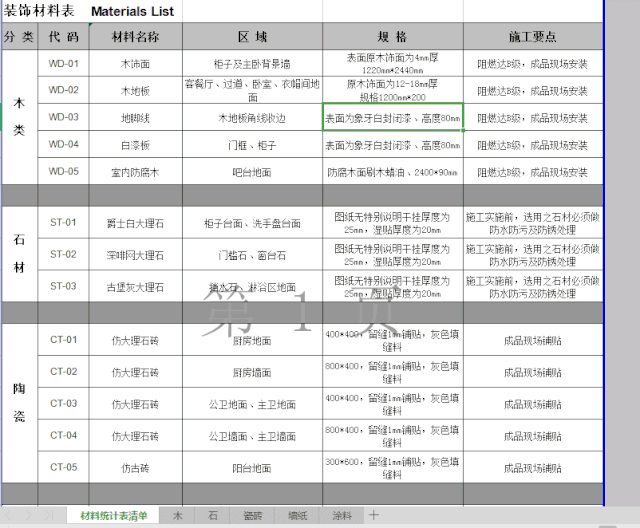Open the 木 sheet tab
The width and height of the screenshot is (640, 528).
(x=177, y=516)
